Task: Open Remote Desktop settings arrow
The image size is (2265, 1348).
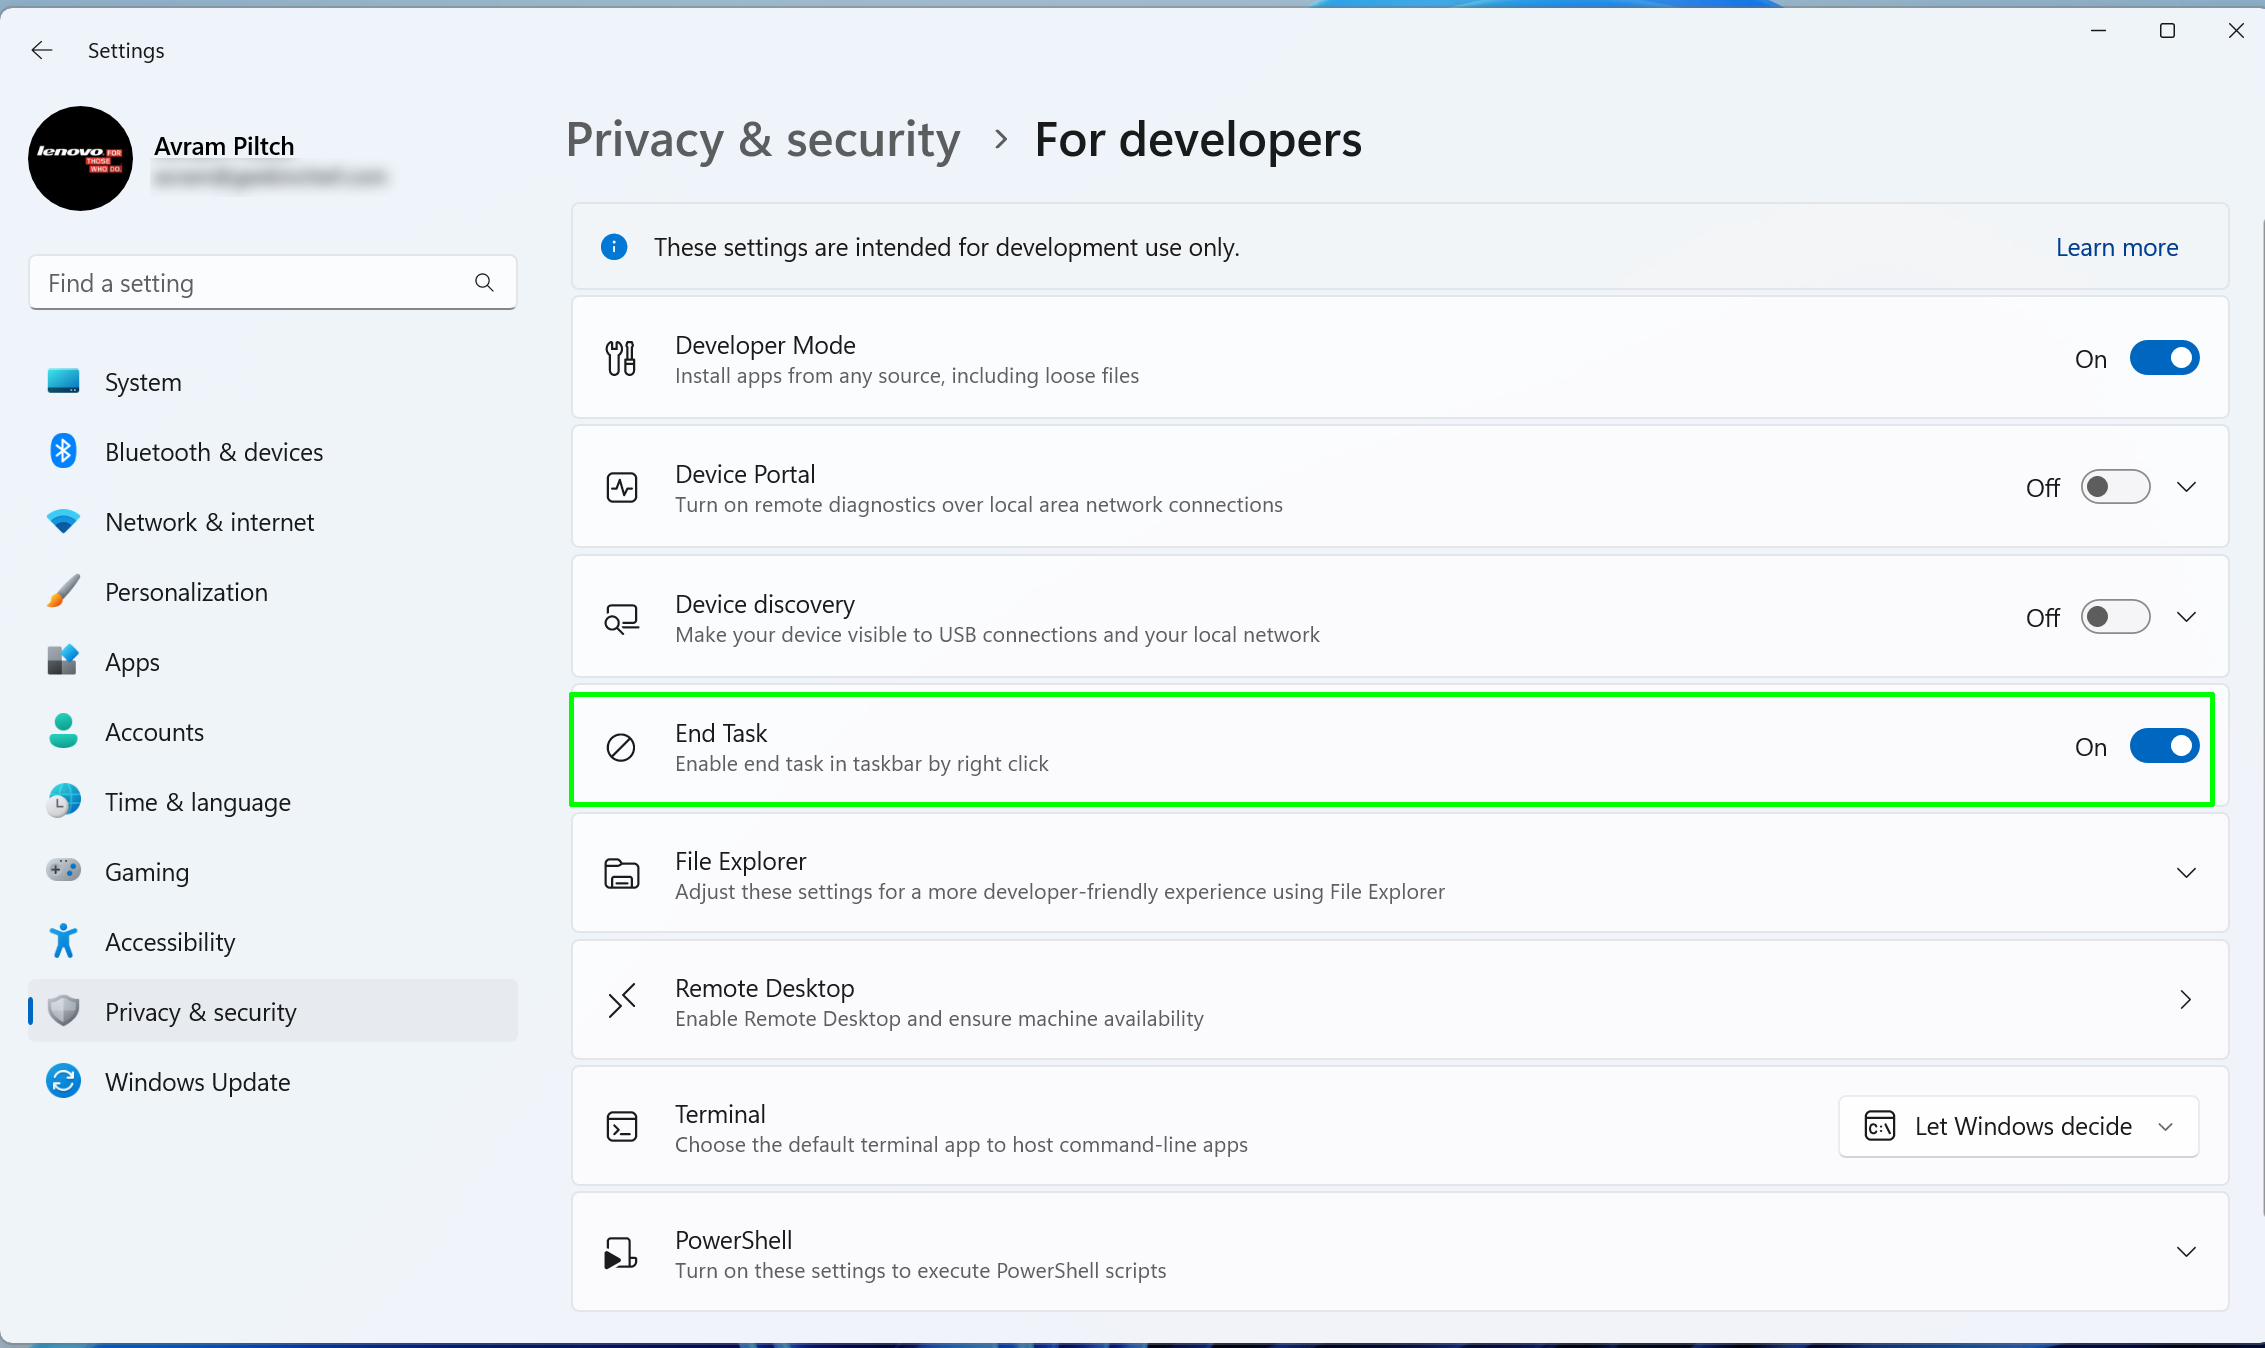Action: 2186,998
